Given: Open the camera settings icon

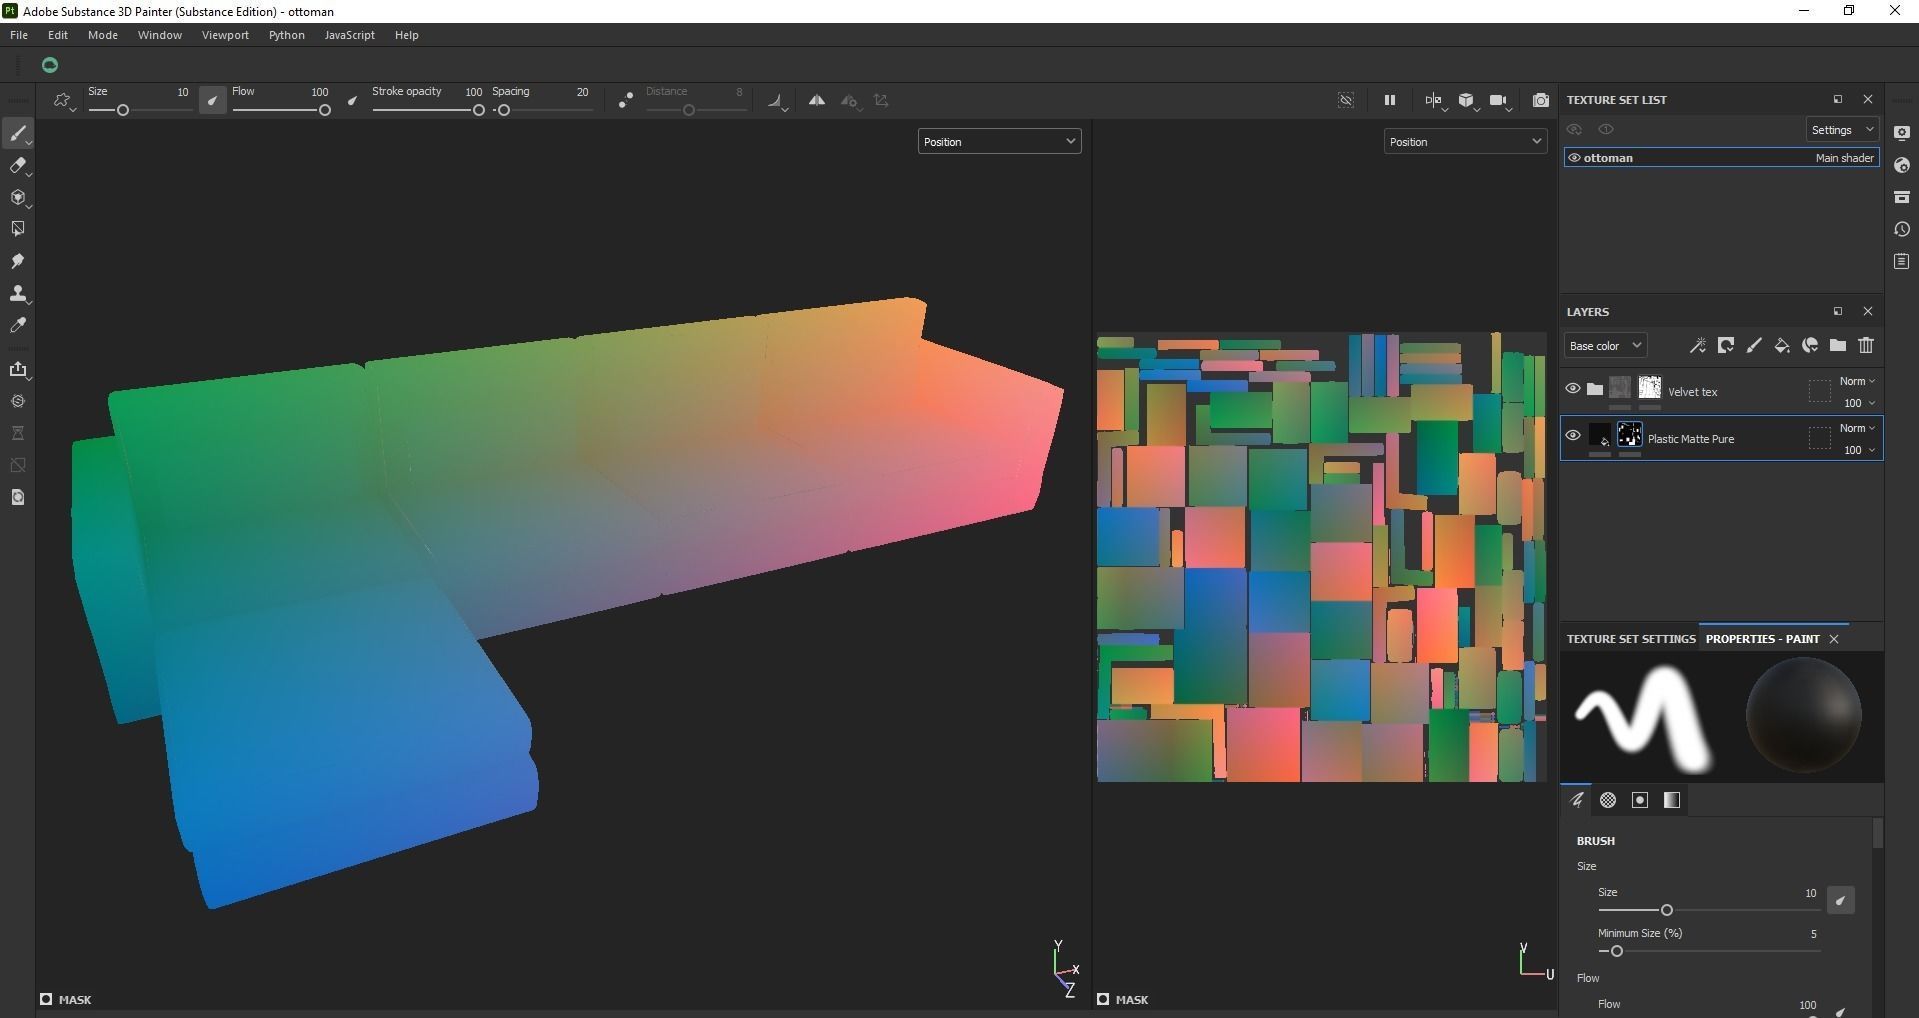Looking at the screenshot, I should [x=1499, y=100].
